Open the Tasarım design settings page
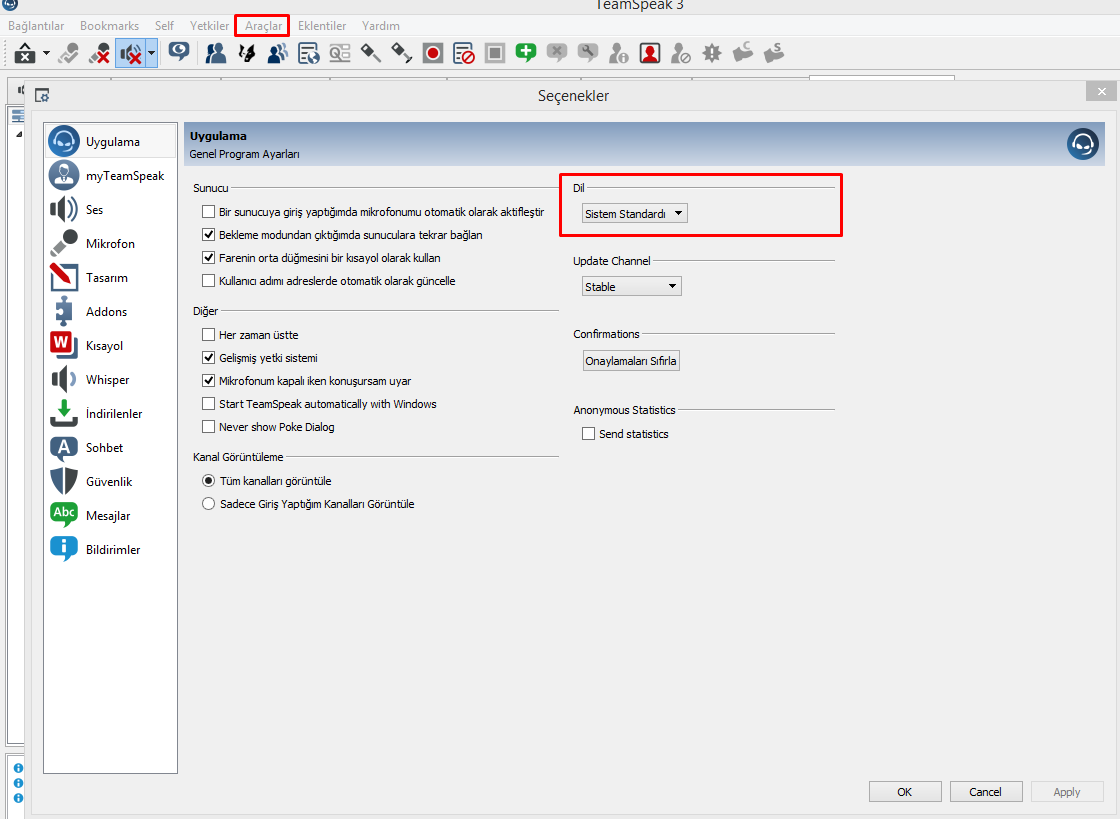 (111, 278)
